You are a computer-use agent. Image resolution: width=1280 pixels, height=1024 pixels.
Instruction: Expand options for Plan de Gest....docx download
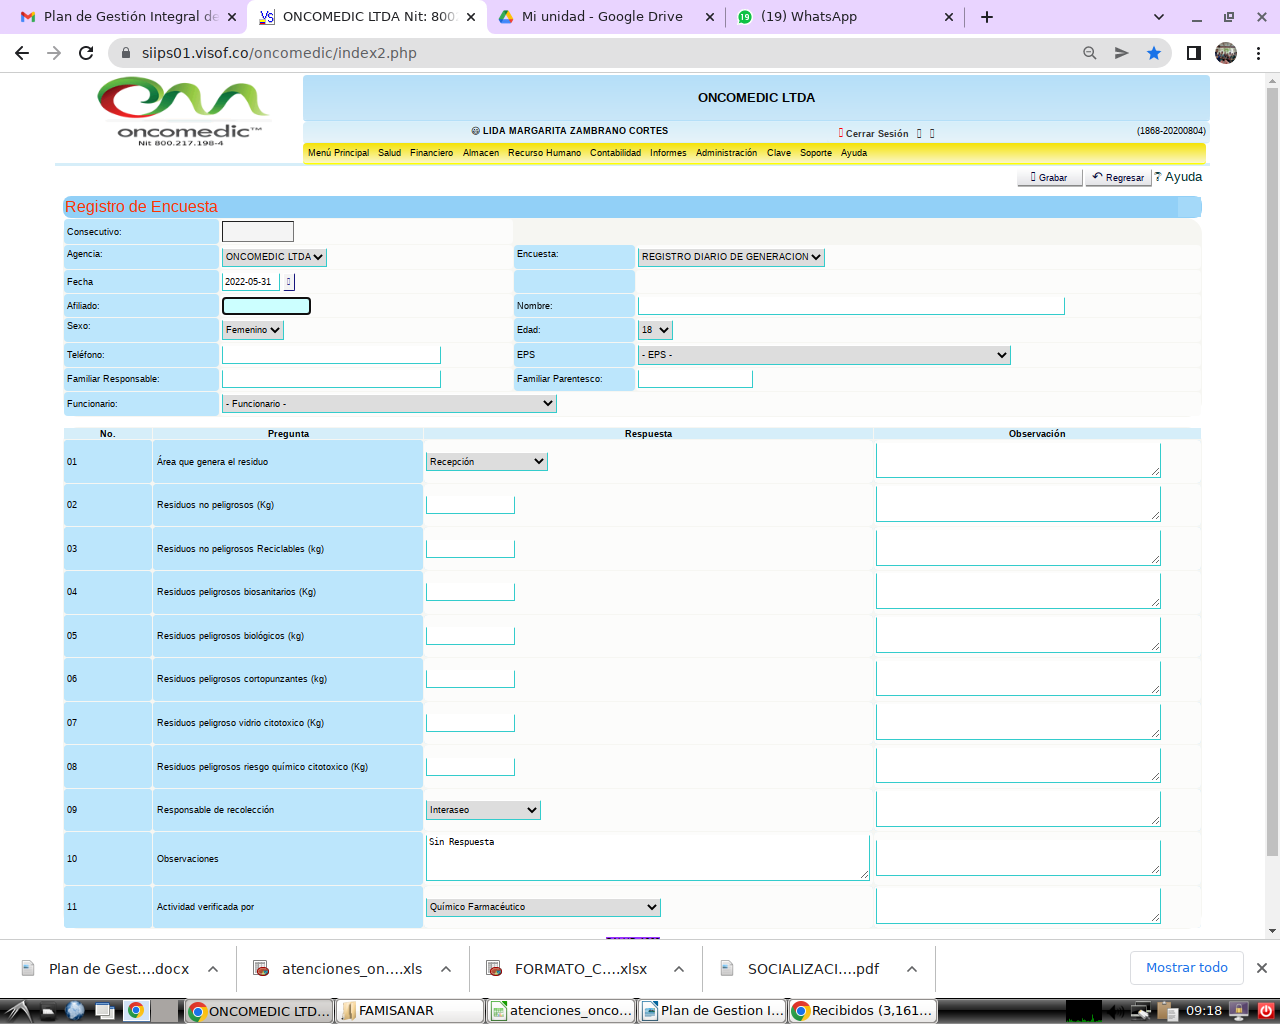(x=213, y=969)
